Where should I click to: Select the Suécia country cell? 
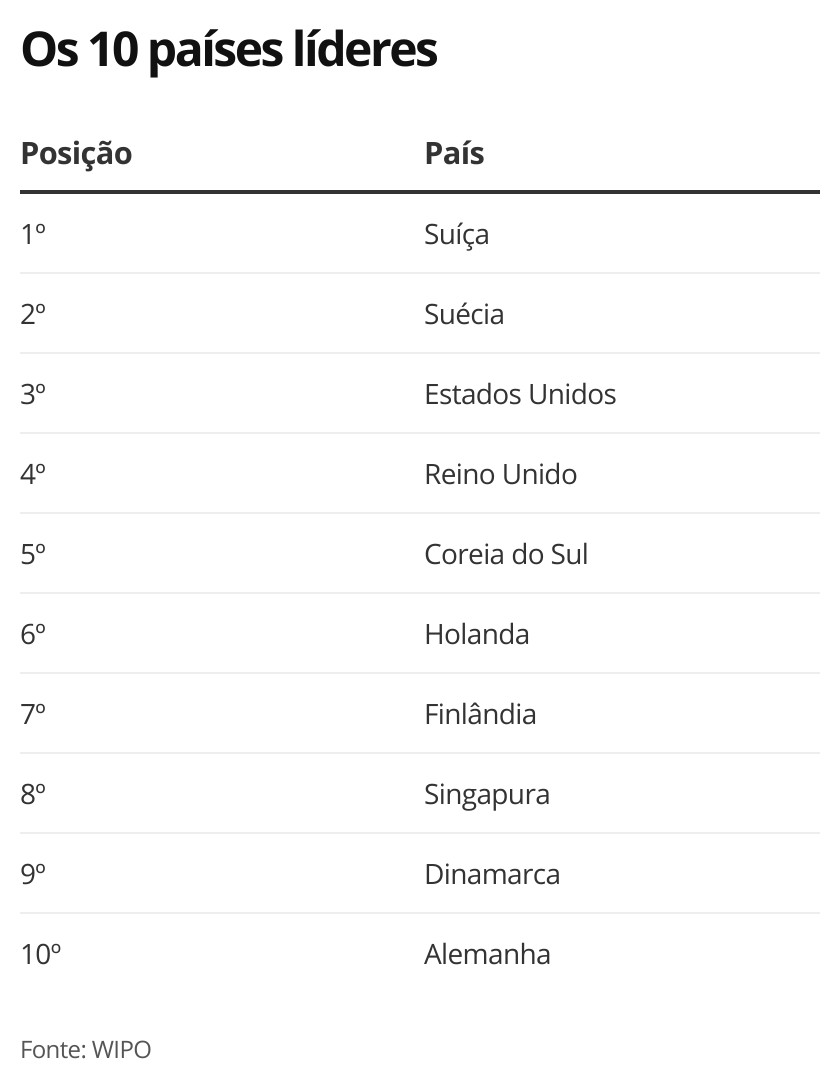pyautogui.click(x=464, y=314)
